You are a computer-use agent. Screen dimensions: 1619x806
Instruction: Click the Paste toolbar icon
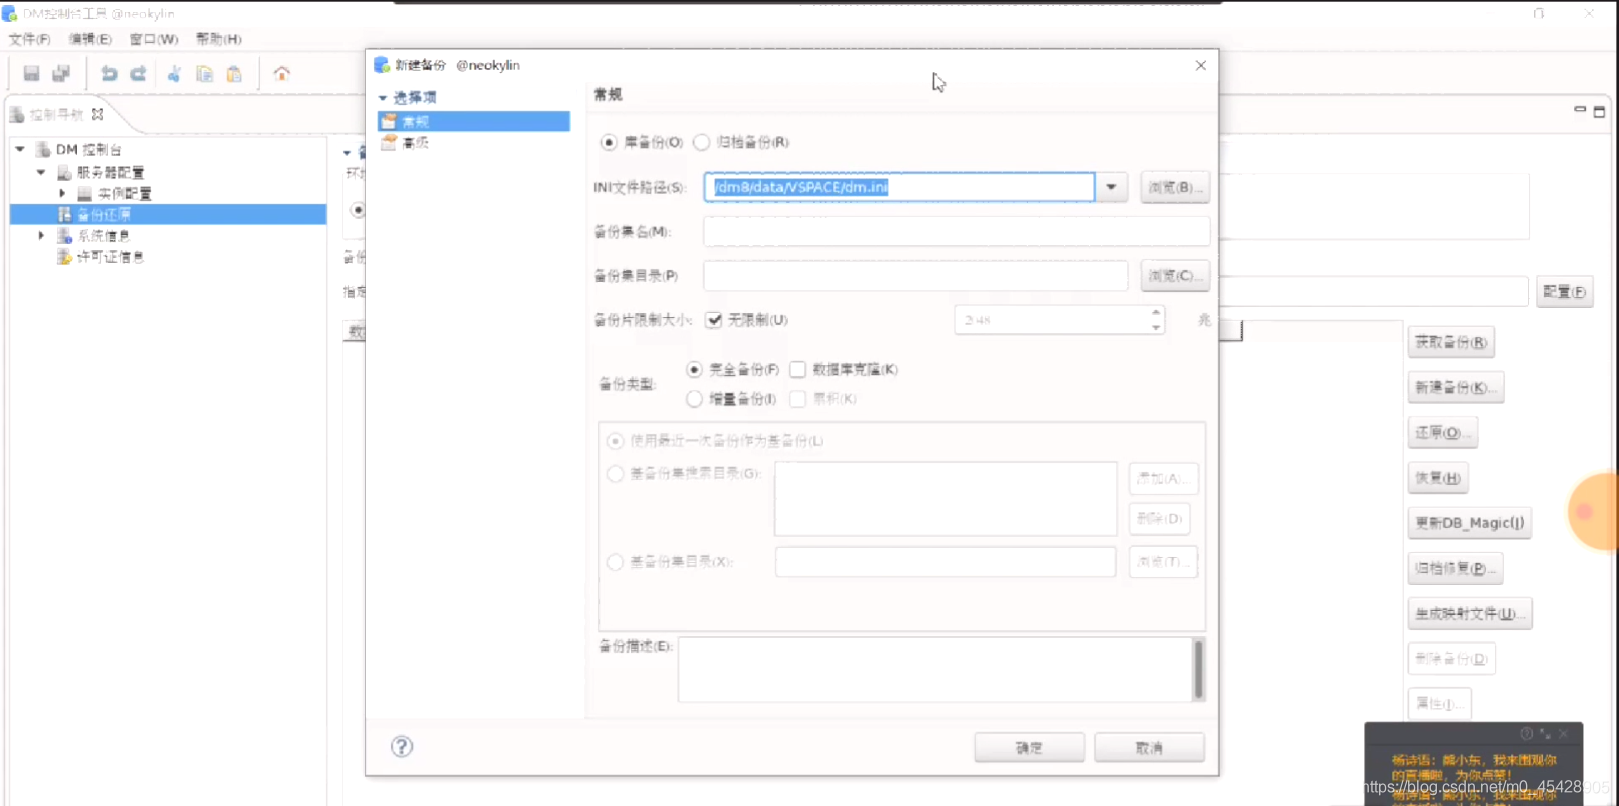234,74
